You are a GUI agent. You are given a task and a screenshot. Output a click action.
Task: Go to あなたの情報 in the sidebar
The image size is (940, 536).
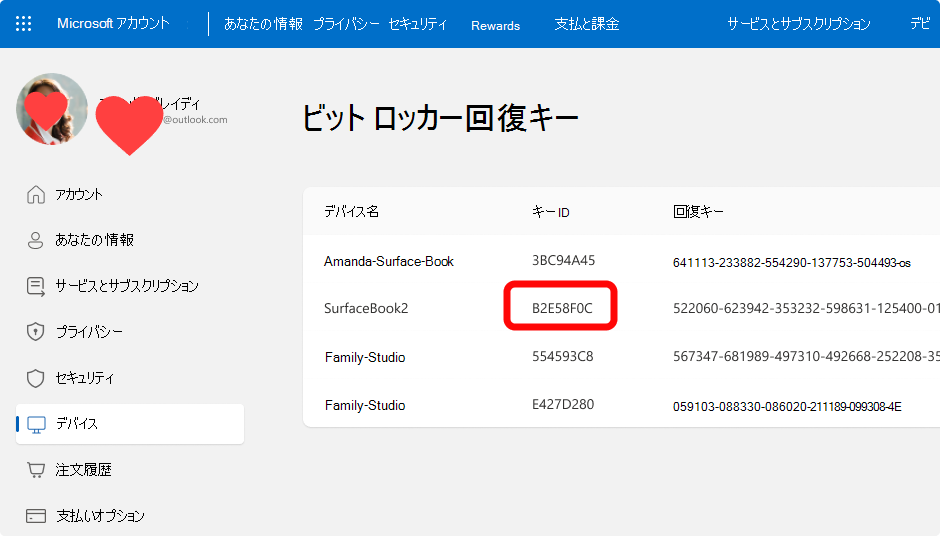[x=94, y=240]
